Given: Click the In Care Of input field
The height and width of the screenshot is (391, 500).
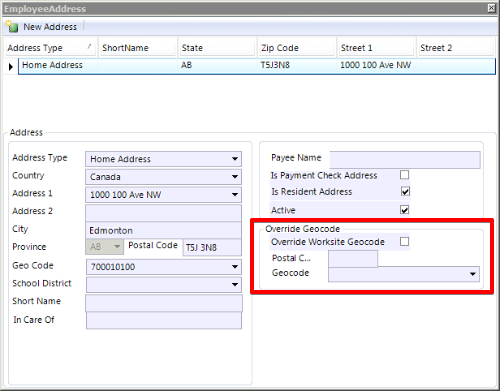Looking at the screenshot, I should [164, 320].
